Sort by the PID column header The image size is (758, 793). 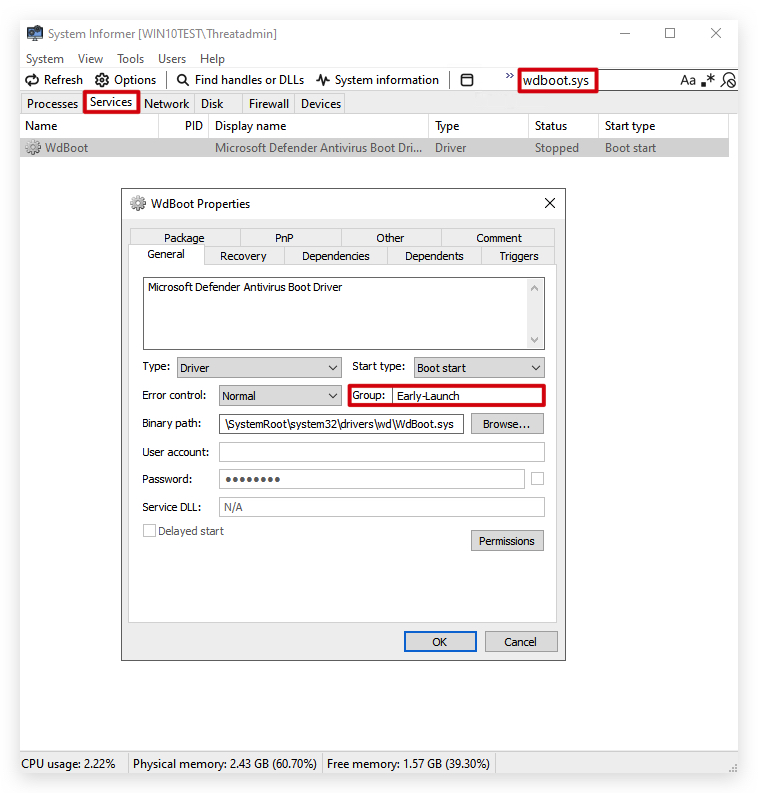click(184, 126)
